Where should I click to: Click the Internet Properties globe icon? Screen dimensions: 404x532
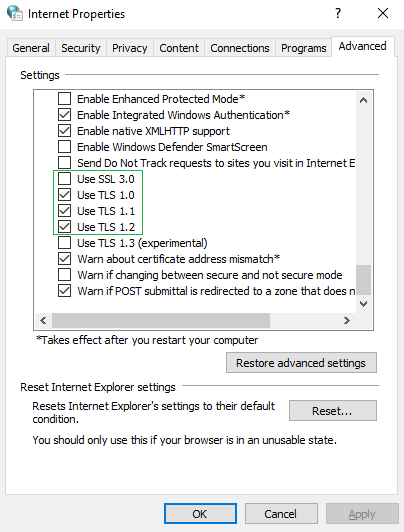click(15, 14)
